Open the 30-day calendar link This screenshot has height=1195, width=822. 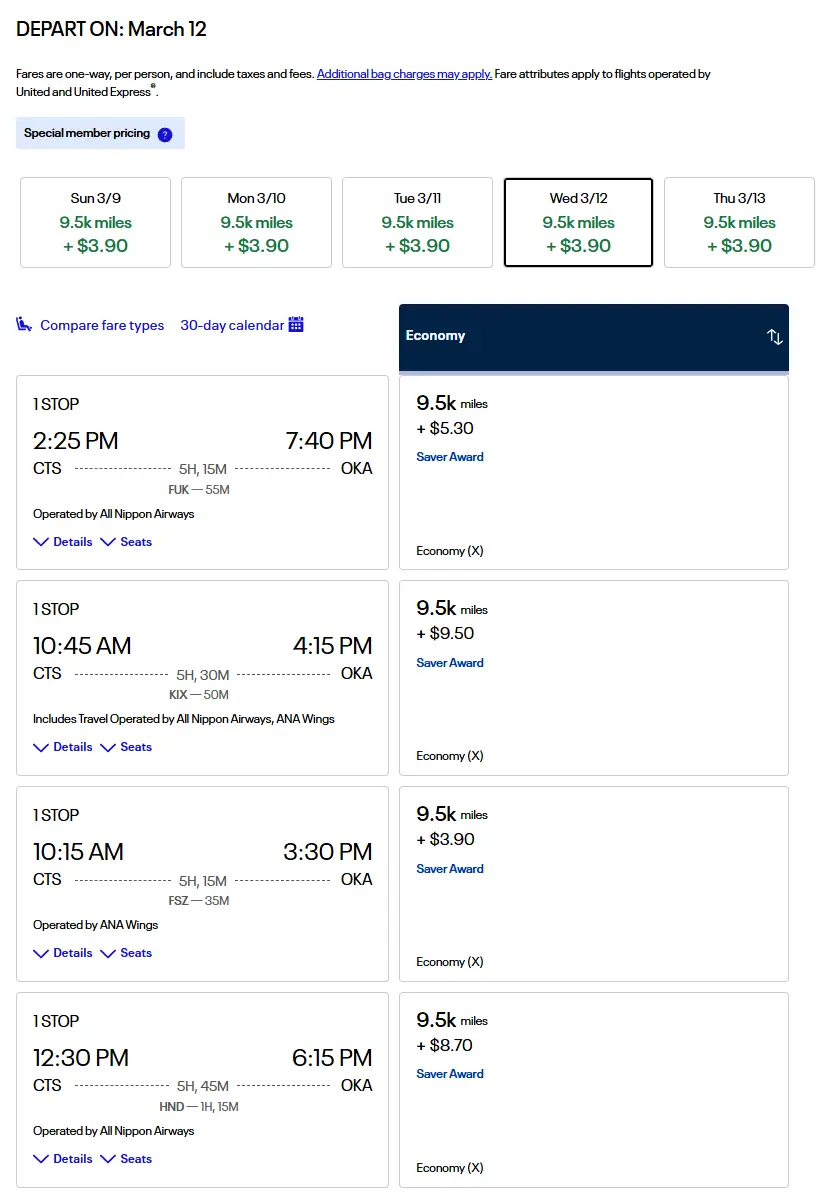[232, 325]
